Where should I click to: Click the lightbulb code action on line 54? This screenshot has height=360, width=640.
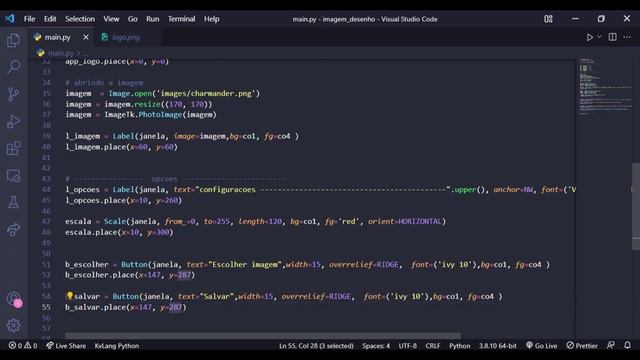click(x=69, y=296)
